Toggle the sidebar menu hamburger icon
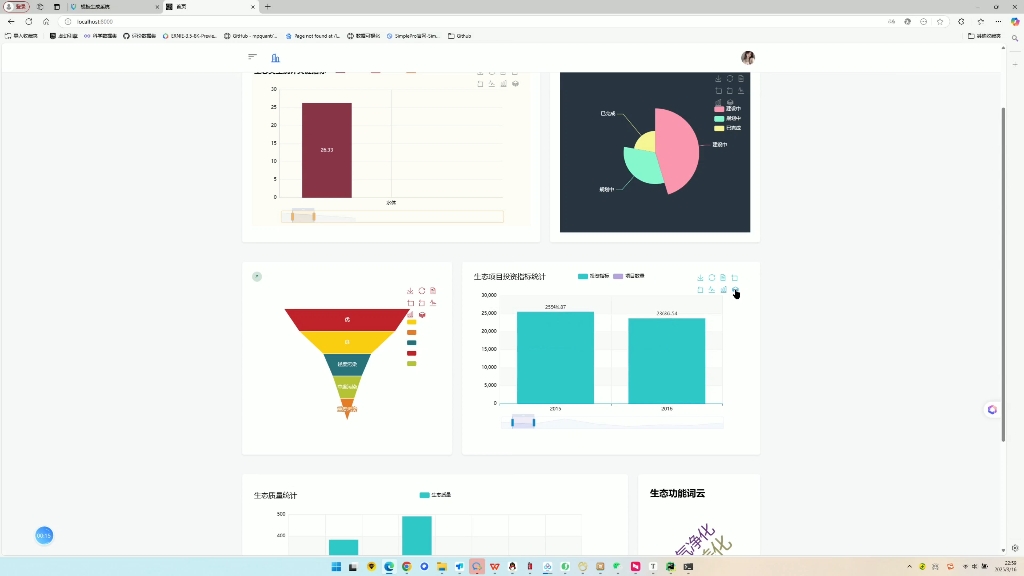 (252, 57)
